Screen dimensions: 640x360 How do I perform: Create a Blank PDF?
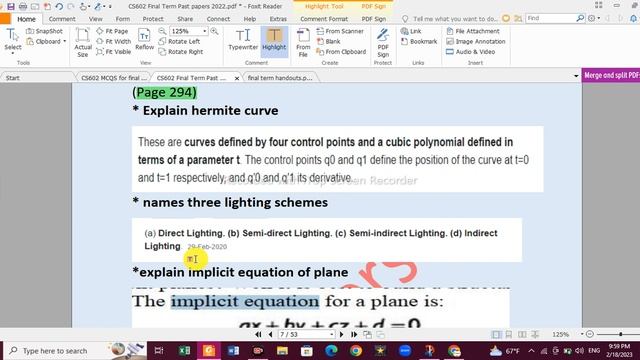pos(329,41)
